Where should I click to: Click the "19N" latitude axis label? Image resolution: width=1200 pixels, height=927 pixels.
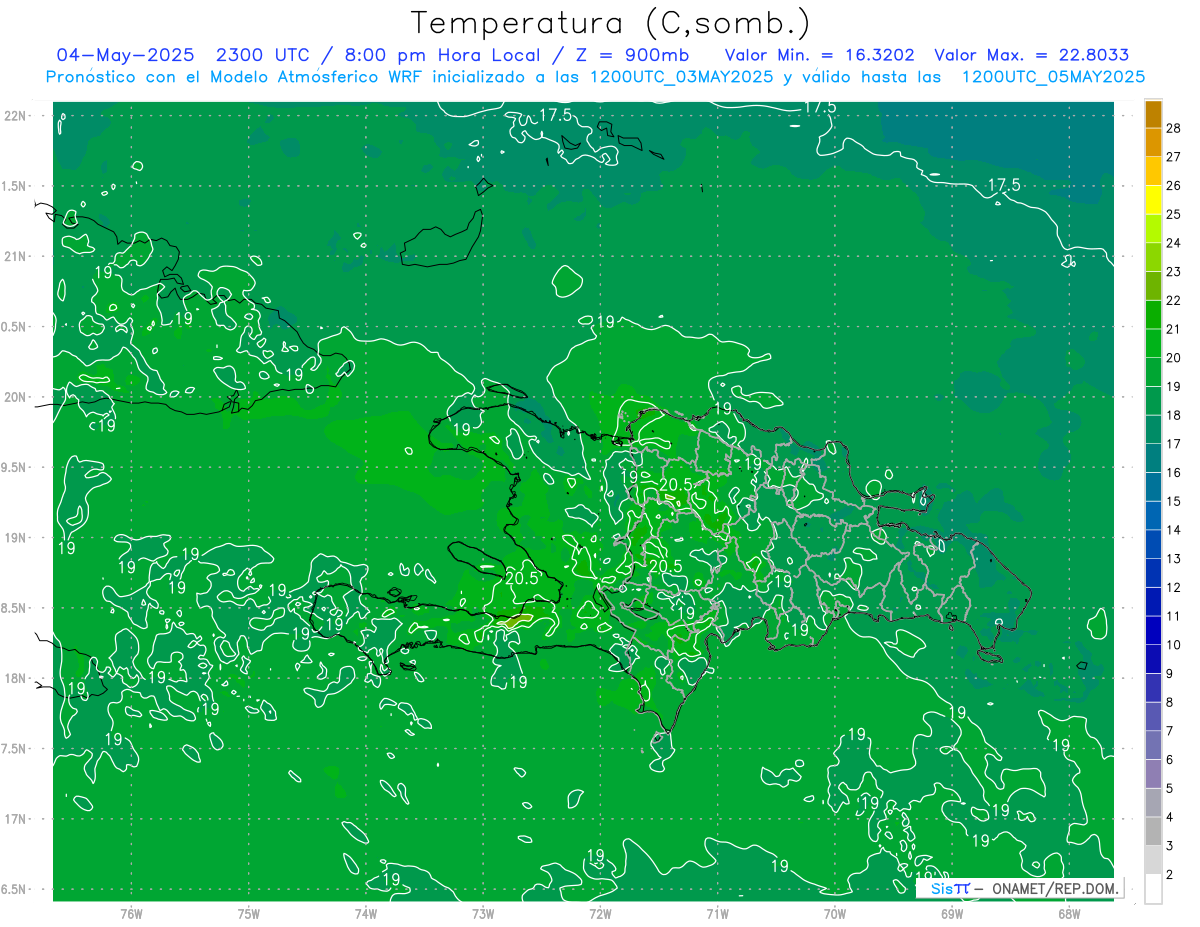15,537
